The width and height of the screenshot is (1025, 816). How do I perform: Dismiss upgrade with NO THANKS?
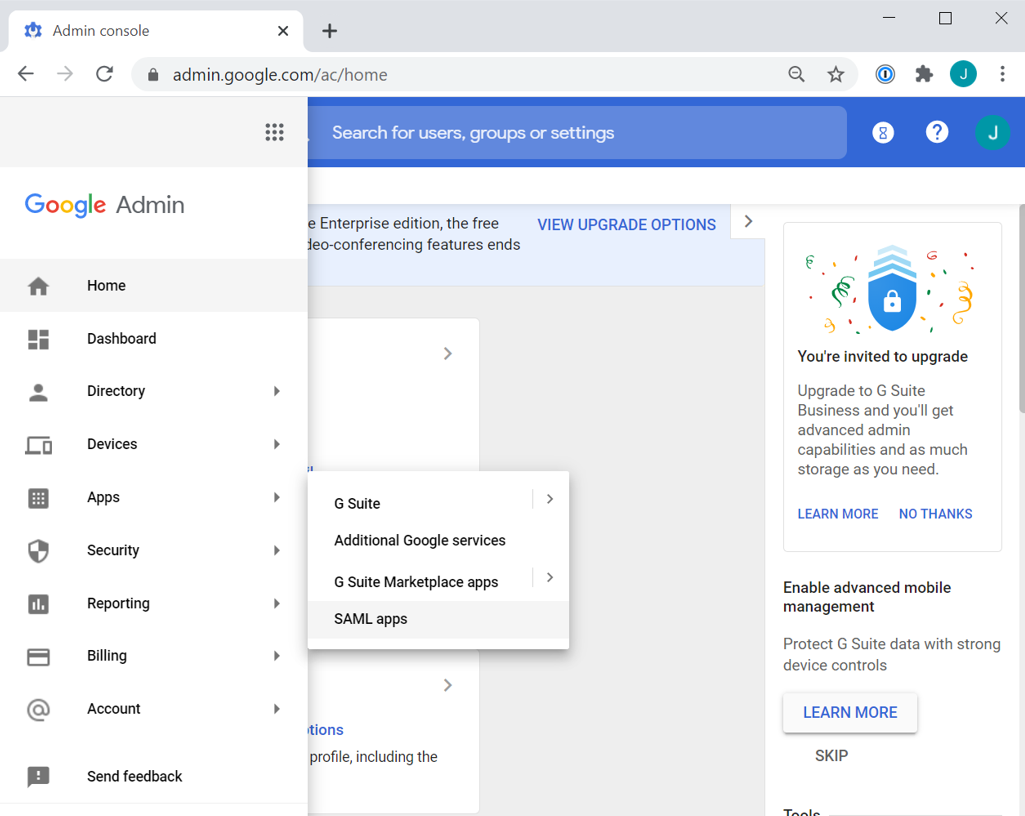935,514
